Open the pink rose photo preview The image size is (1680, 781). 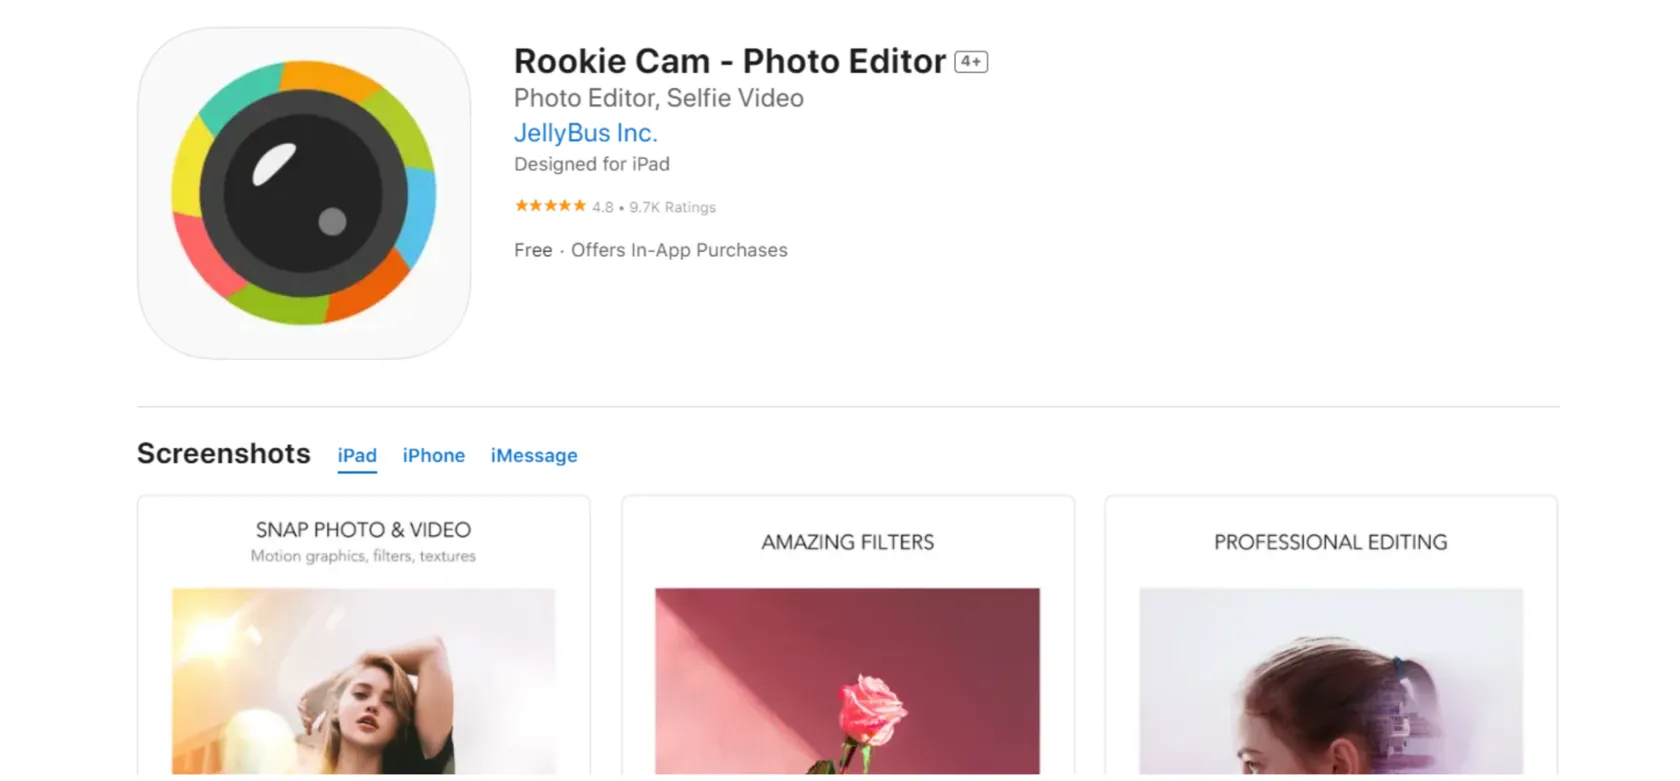pyautogui.click(x=847, y=680)
